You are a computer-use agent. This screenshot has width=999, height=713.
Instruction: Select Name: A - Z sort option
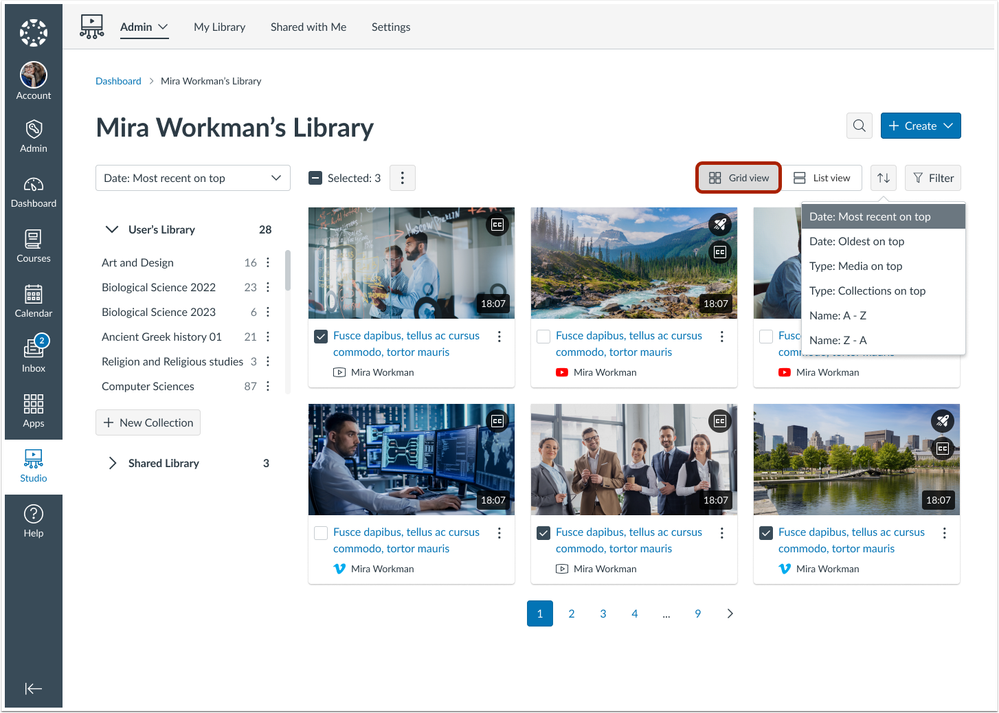point(837,316)
